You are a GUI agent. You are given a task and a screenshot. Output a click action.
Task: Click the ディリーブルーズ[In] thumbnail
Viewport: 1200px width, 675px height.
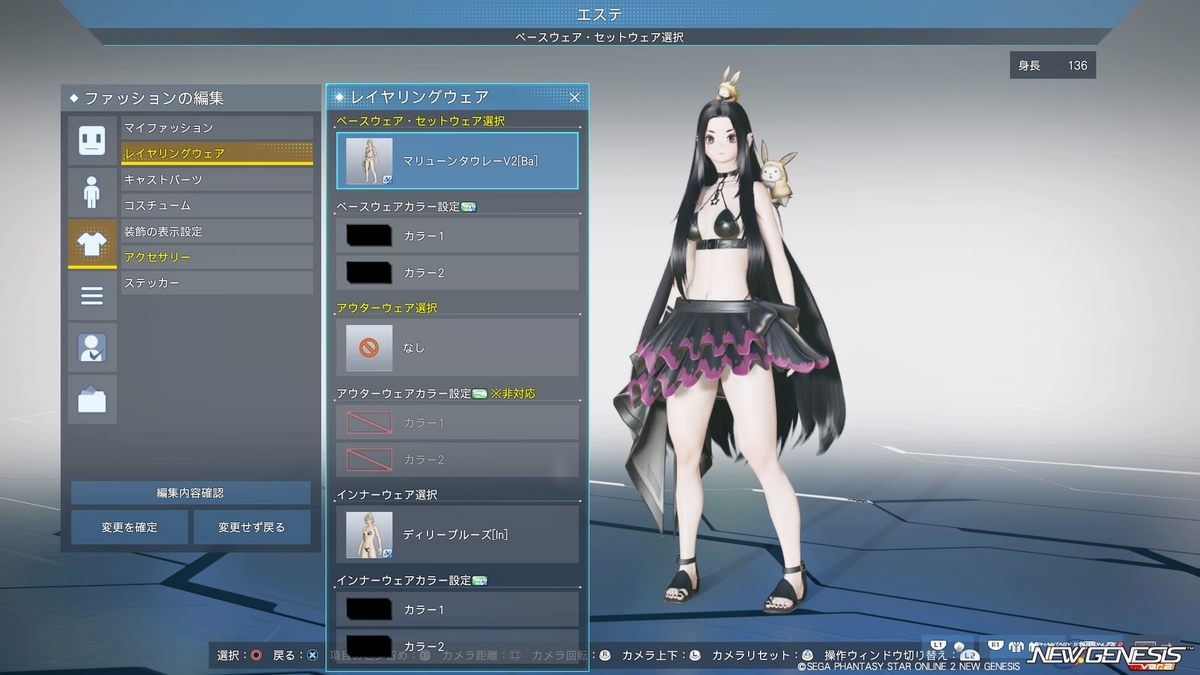tap(369, 535)
